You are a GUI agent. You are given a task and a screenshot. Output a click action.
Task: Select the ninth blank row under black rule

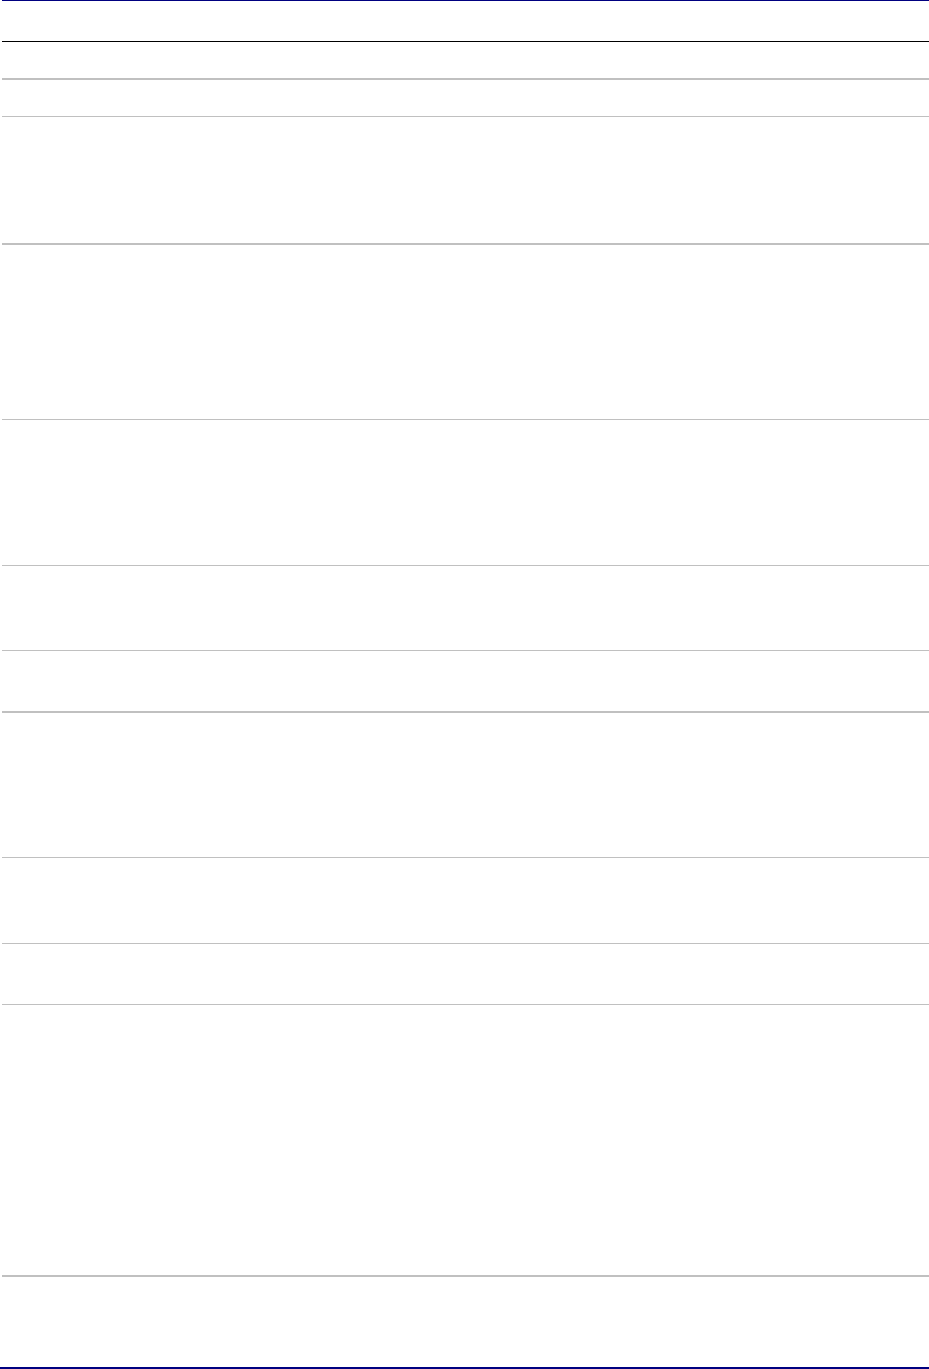tap(464, 900)
